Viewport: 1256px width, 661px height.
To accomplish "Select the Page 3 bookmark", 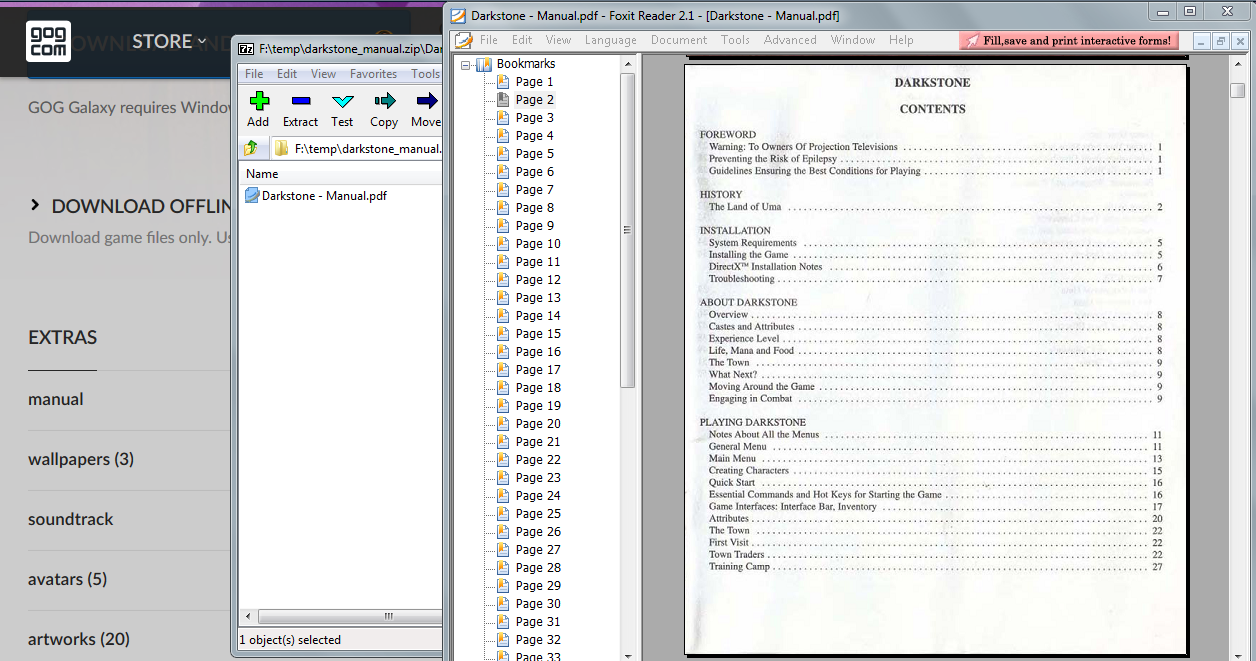I will point(534,118).
